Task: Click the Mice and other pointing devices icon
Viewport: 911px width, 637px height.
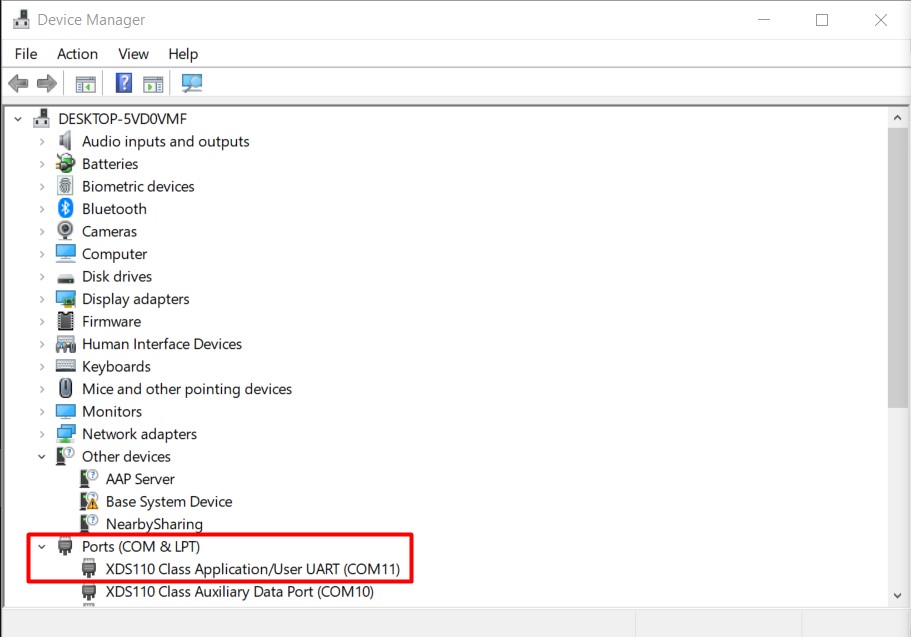Action: [x=66, y=388]
